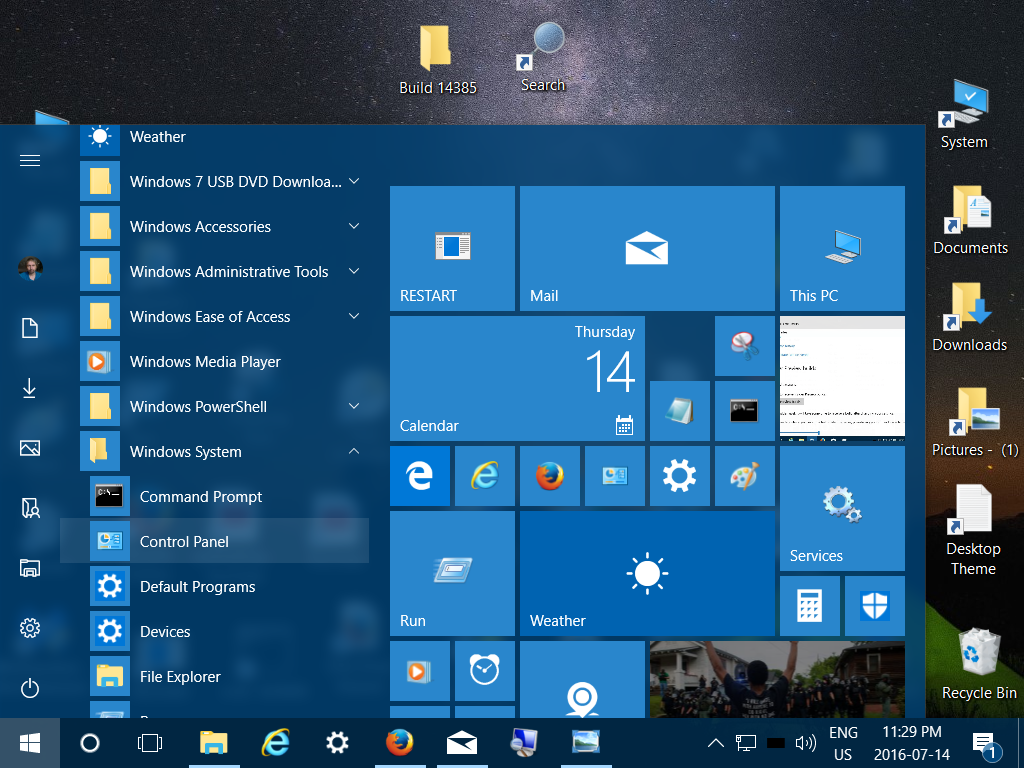The width and height of the screenshot is (1024, 768).
Task: Open the volume control in system tray
Action: click(806, 743)
